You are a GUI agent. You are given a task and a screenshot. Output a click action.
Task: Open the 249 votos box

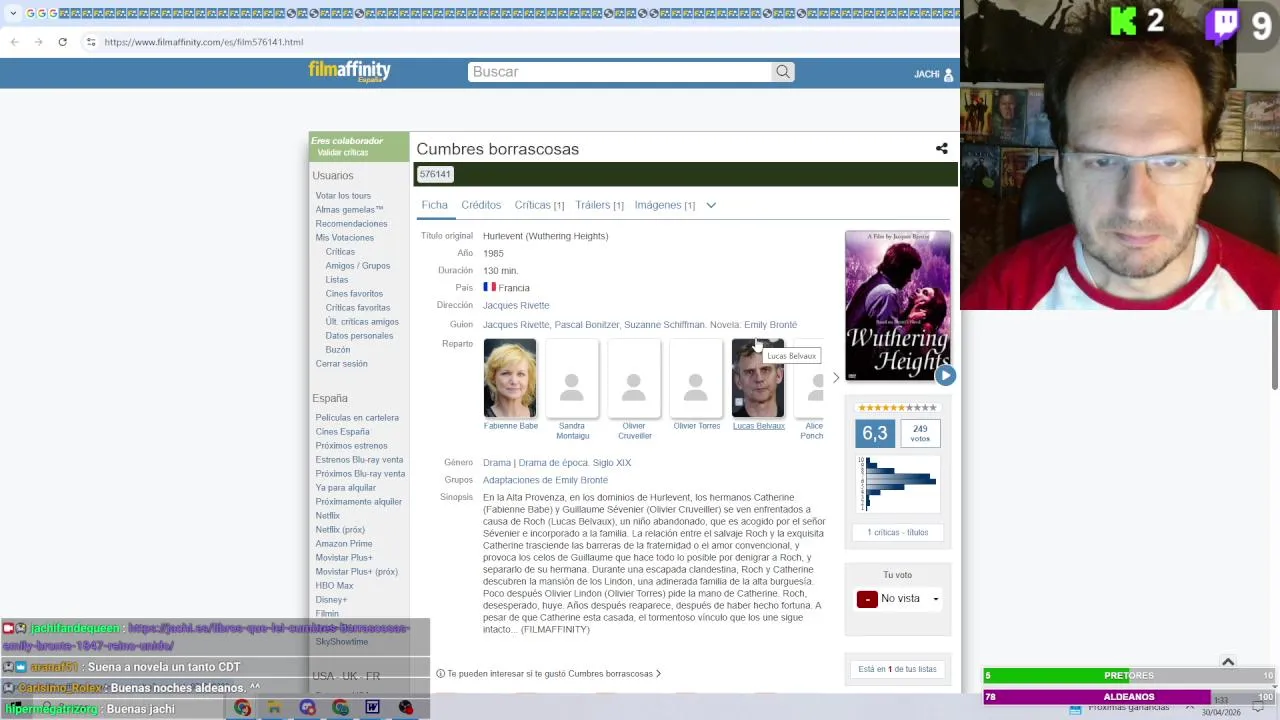click(920, 433)
